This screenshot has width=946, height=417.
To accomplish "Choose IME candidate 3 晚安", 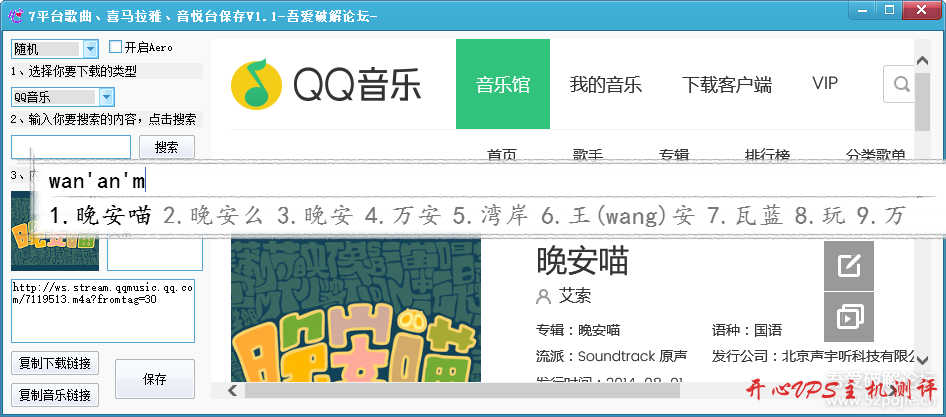I will tap(315, 215).
